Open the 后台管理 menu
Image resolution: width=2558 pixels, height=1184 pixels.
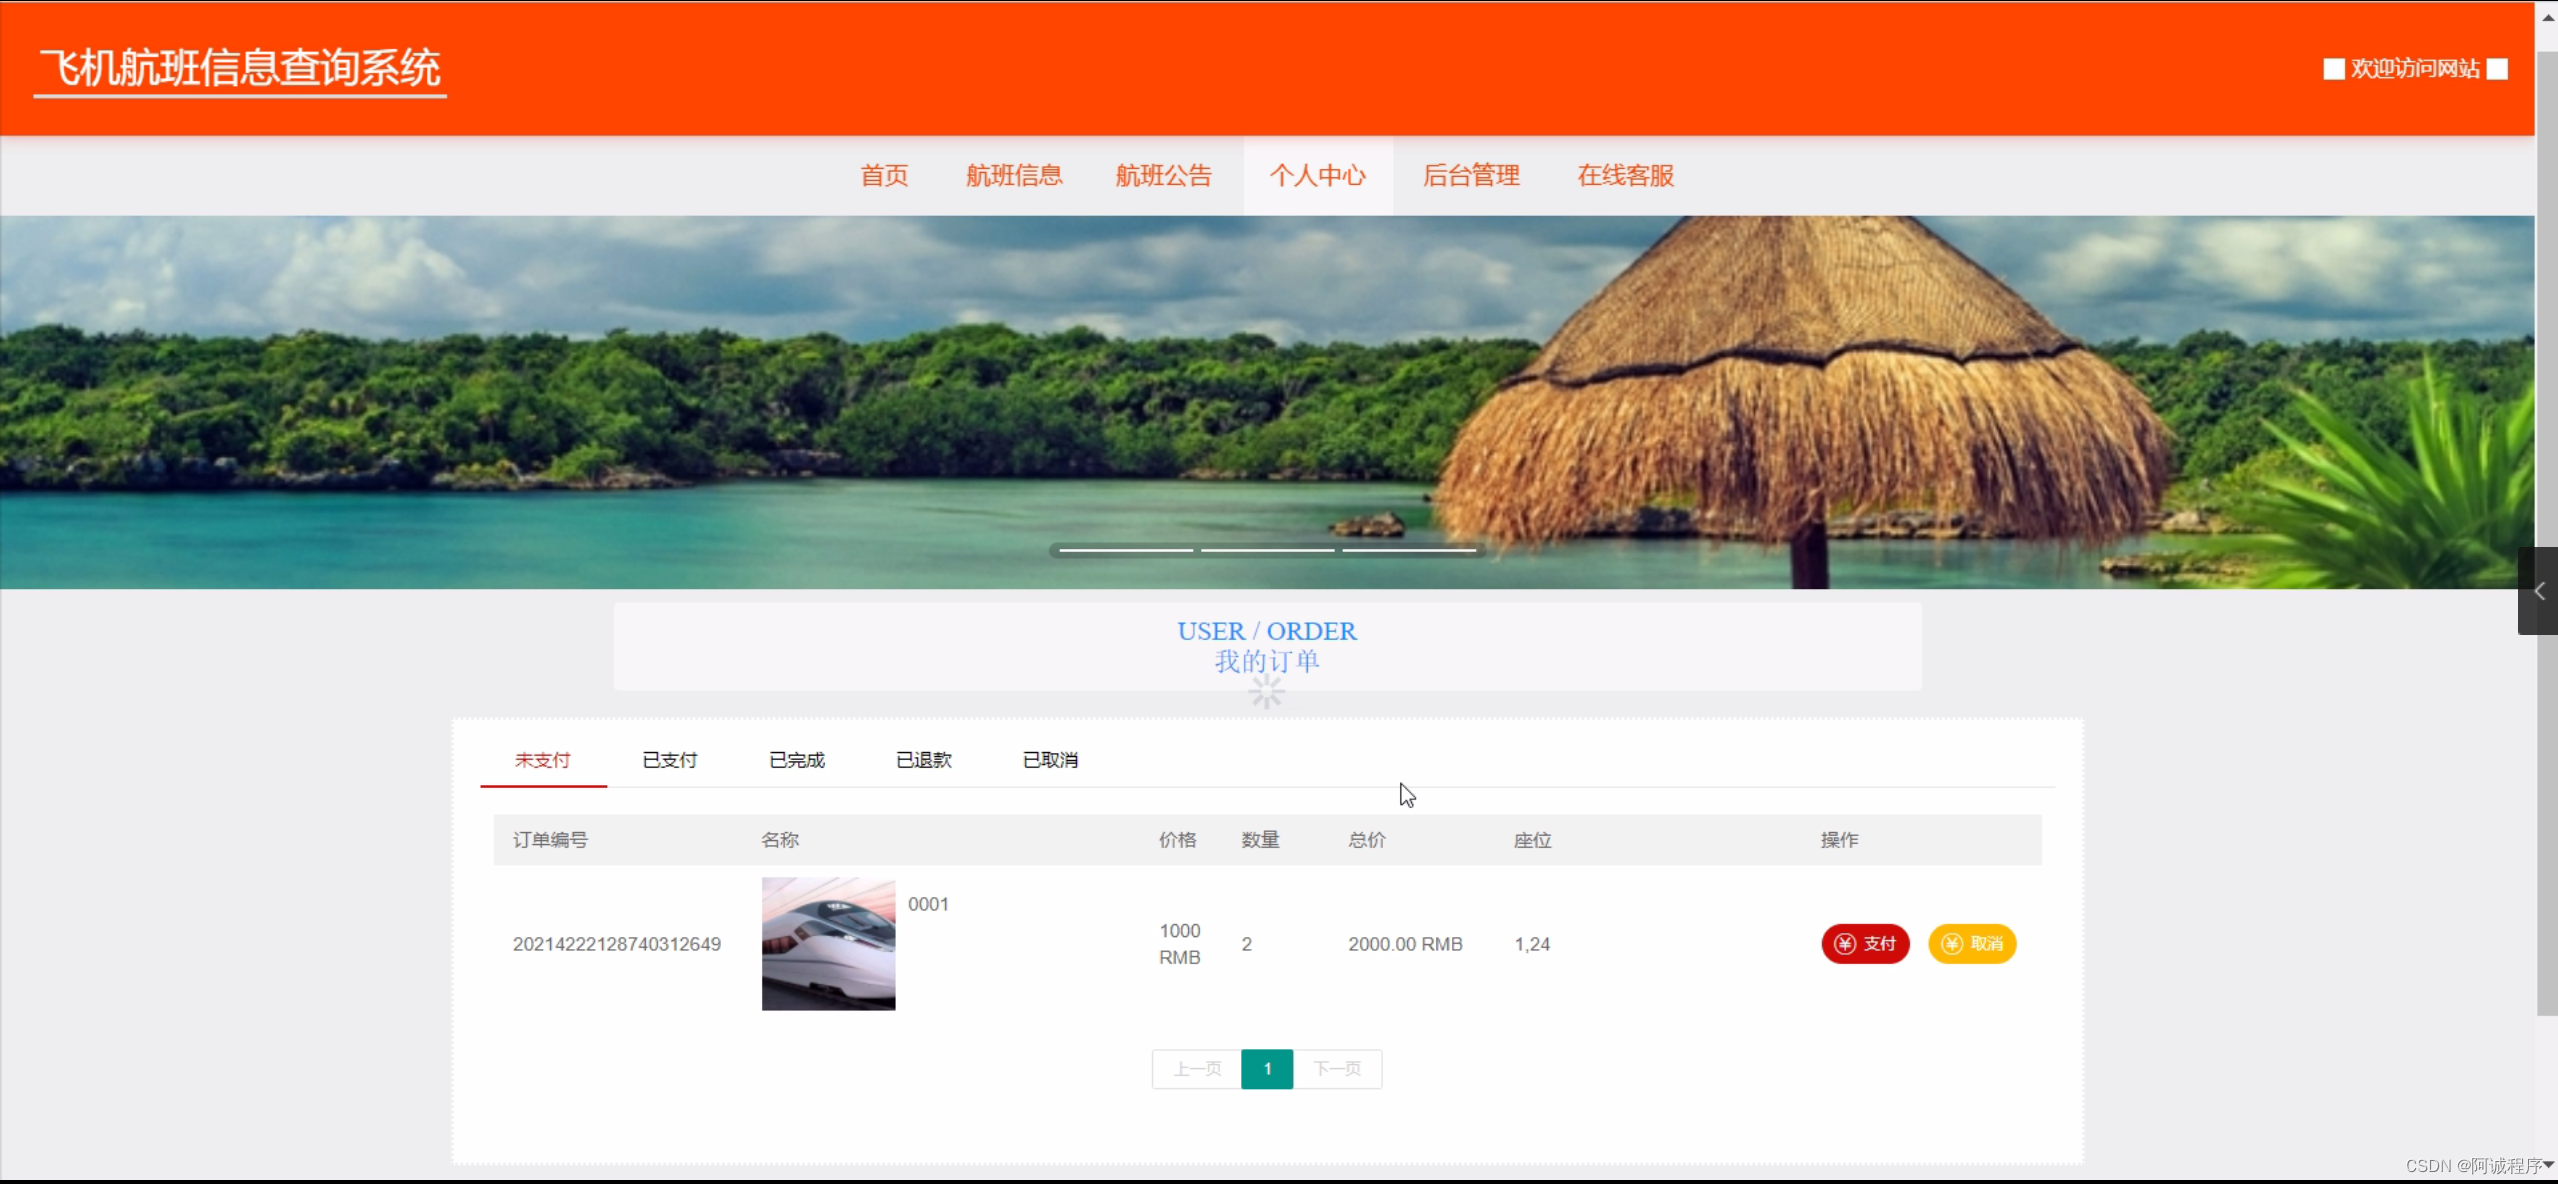click(x=1471, y=176)
